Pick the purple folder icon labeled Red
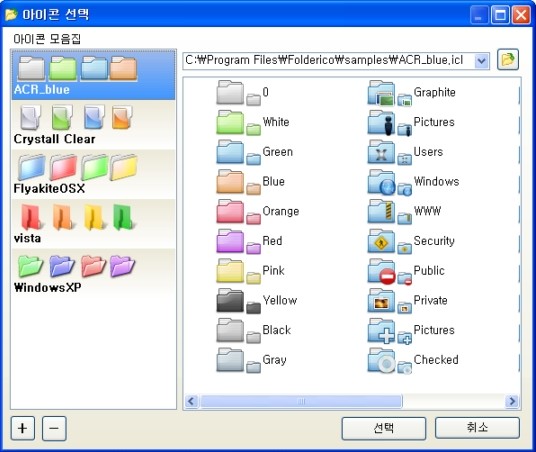 tap(230, 241)
